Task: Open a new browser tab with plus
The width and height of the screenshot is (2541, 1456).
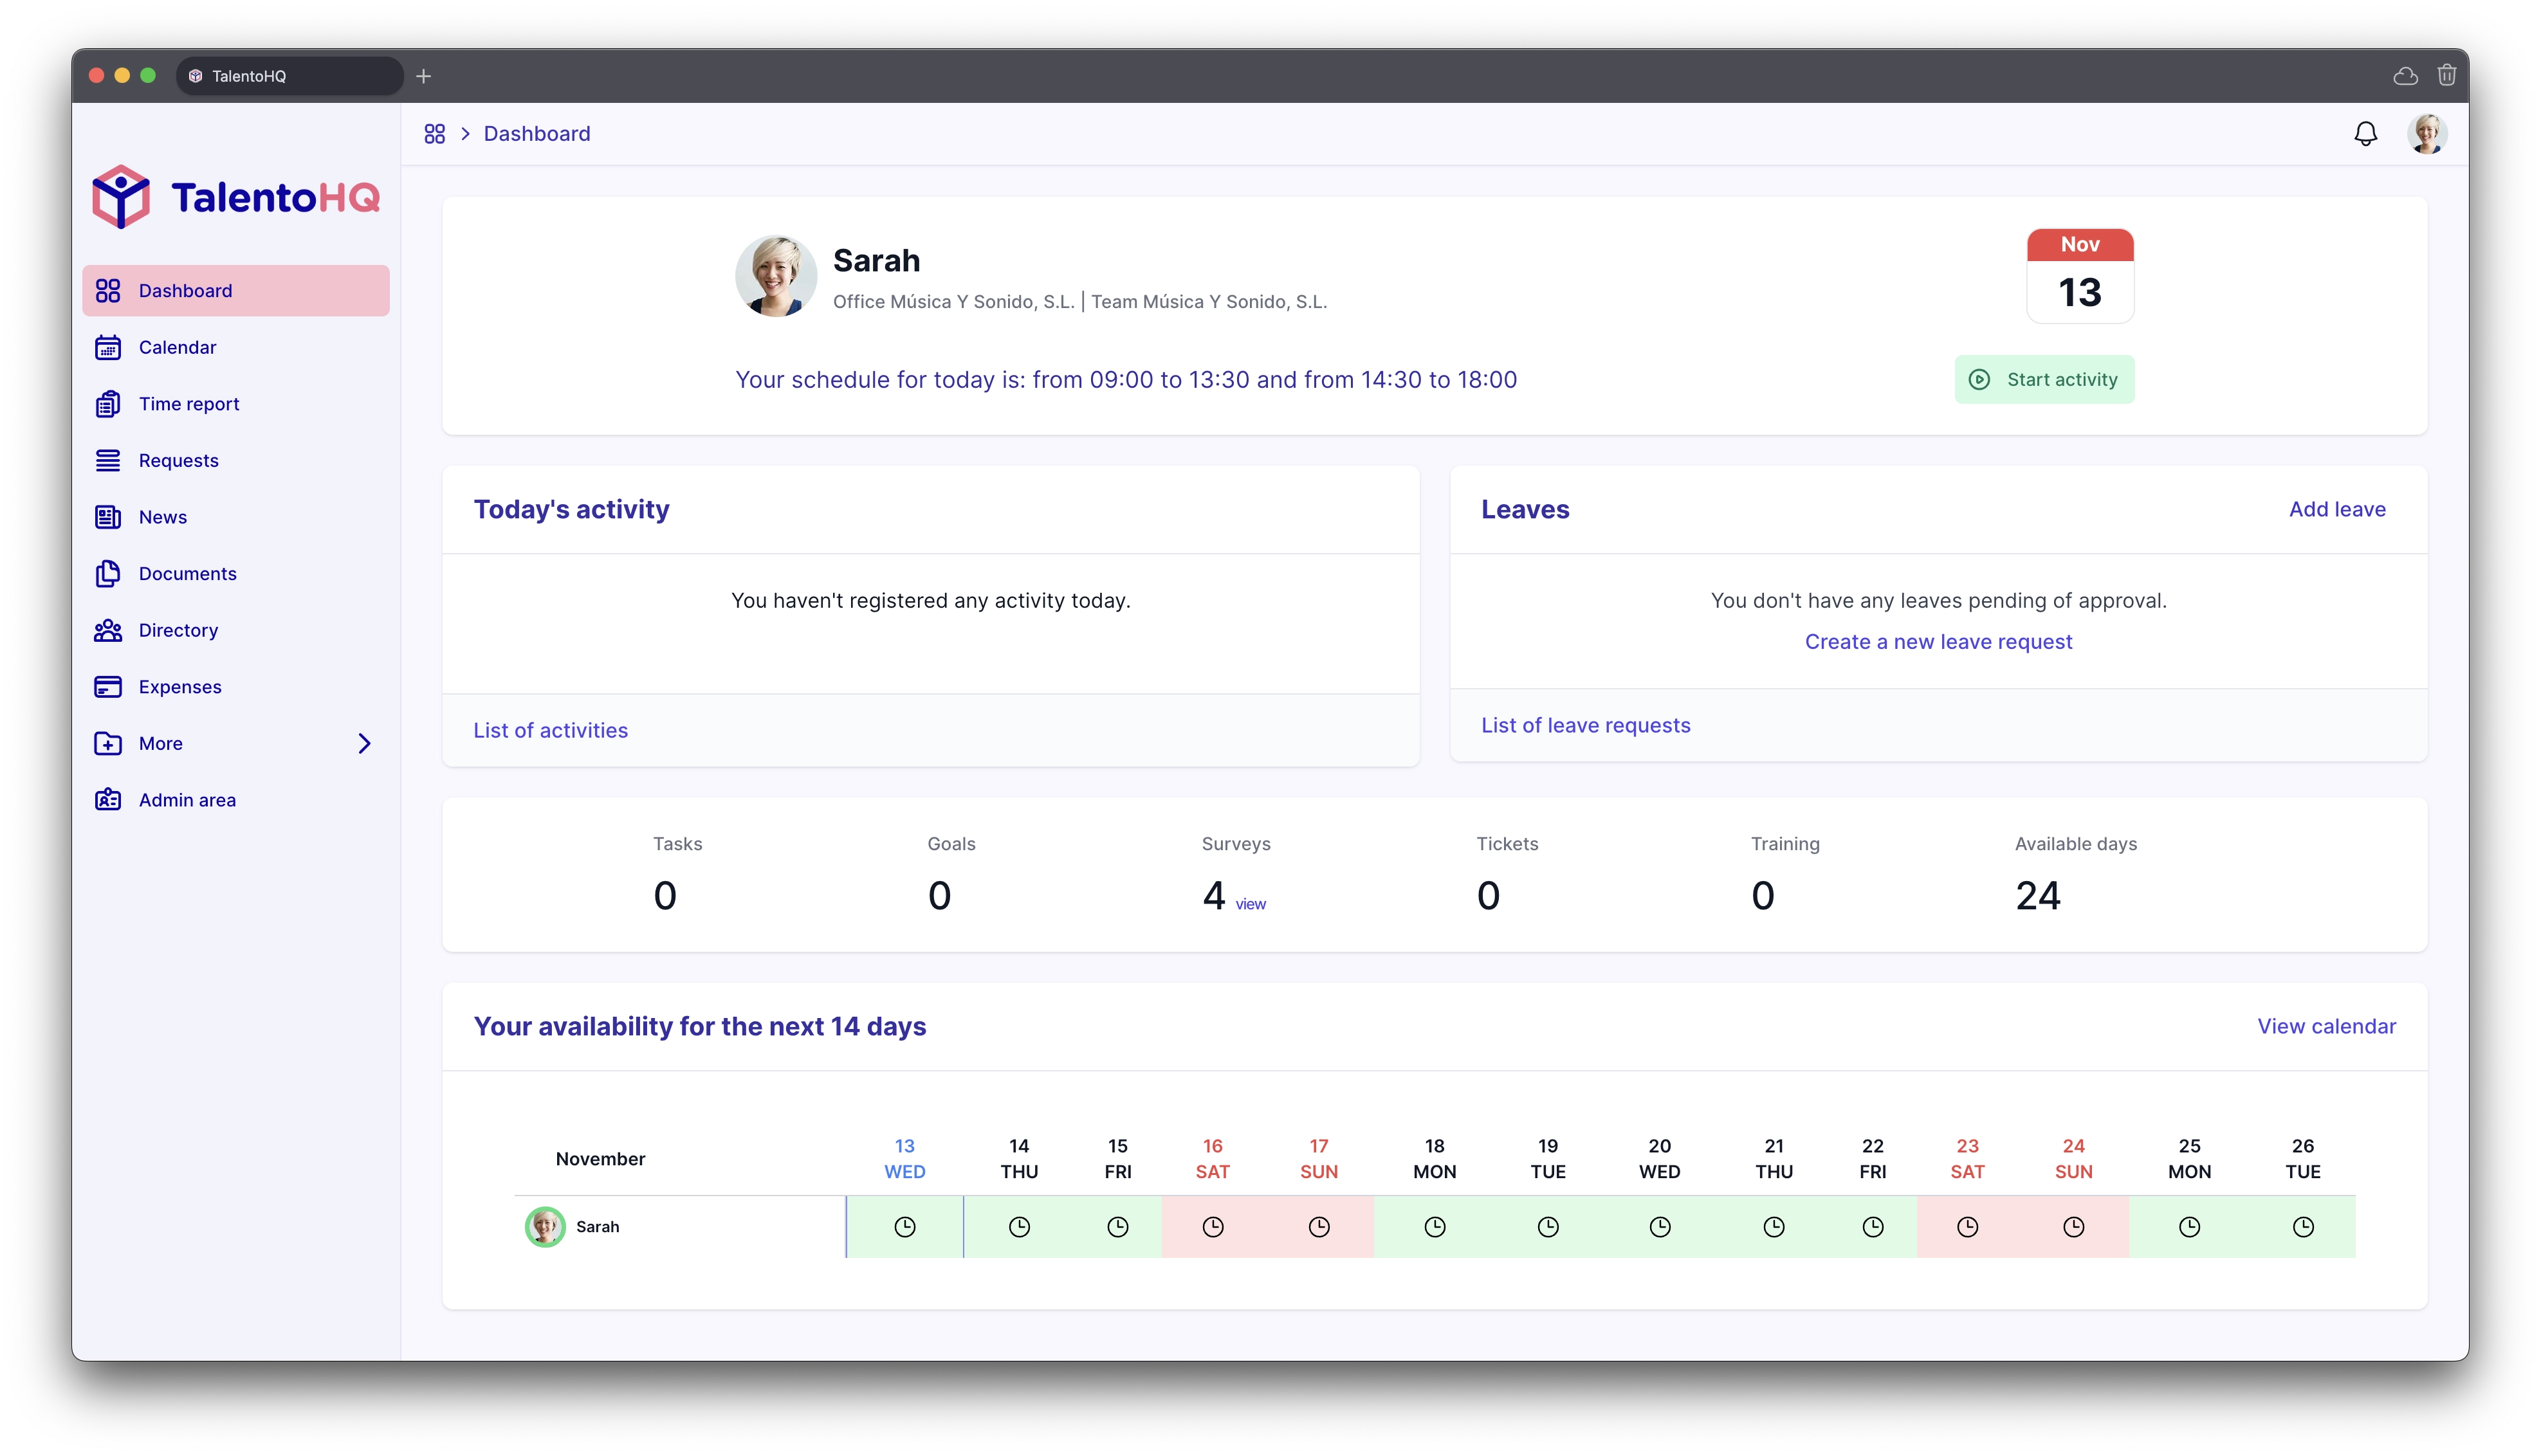Action: (424, 76)
